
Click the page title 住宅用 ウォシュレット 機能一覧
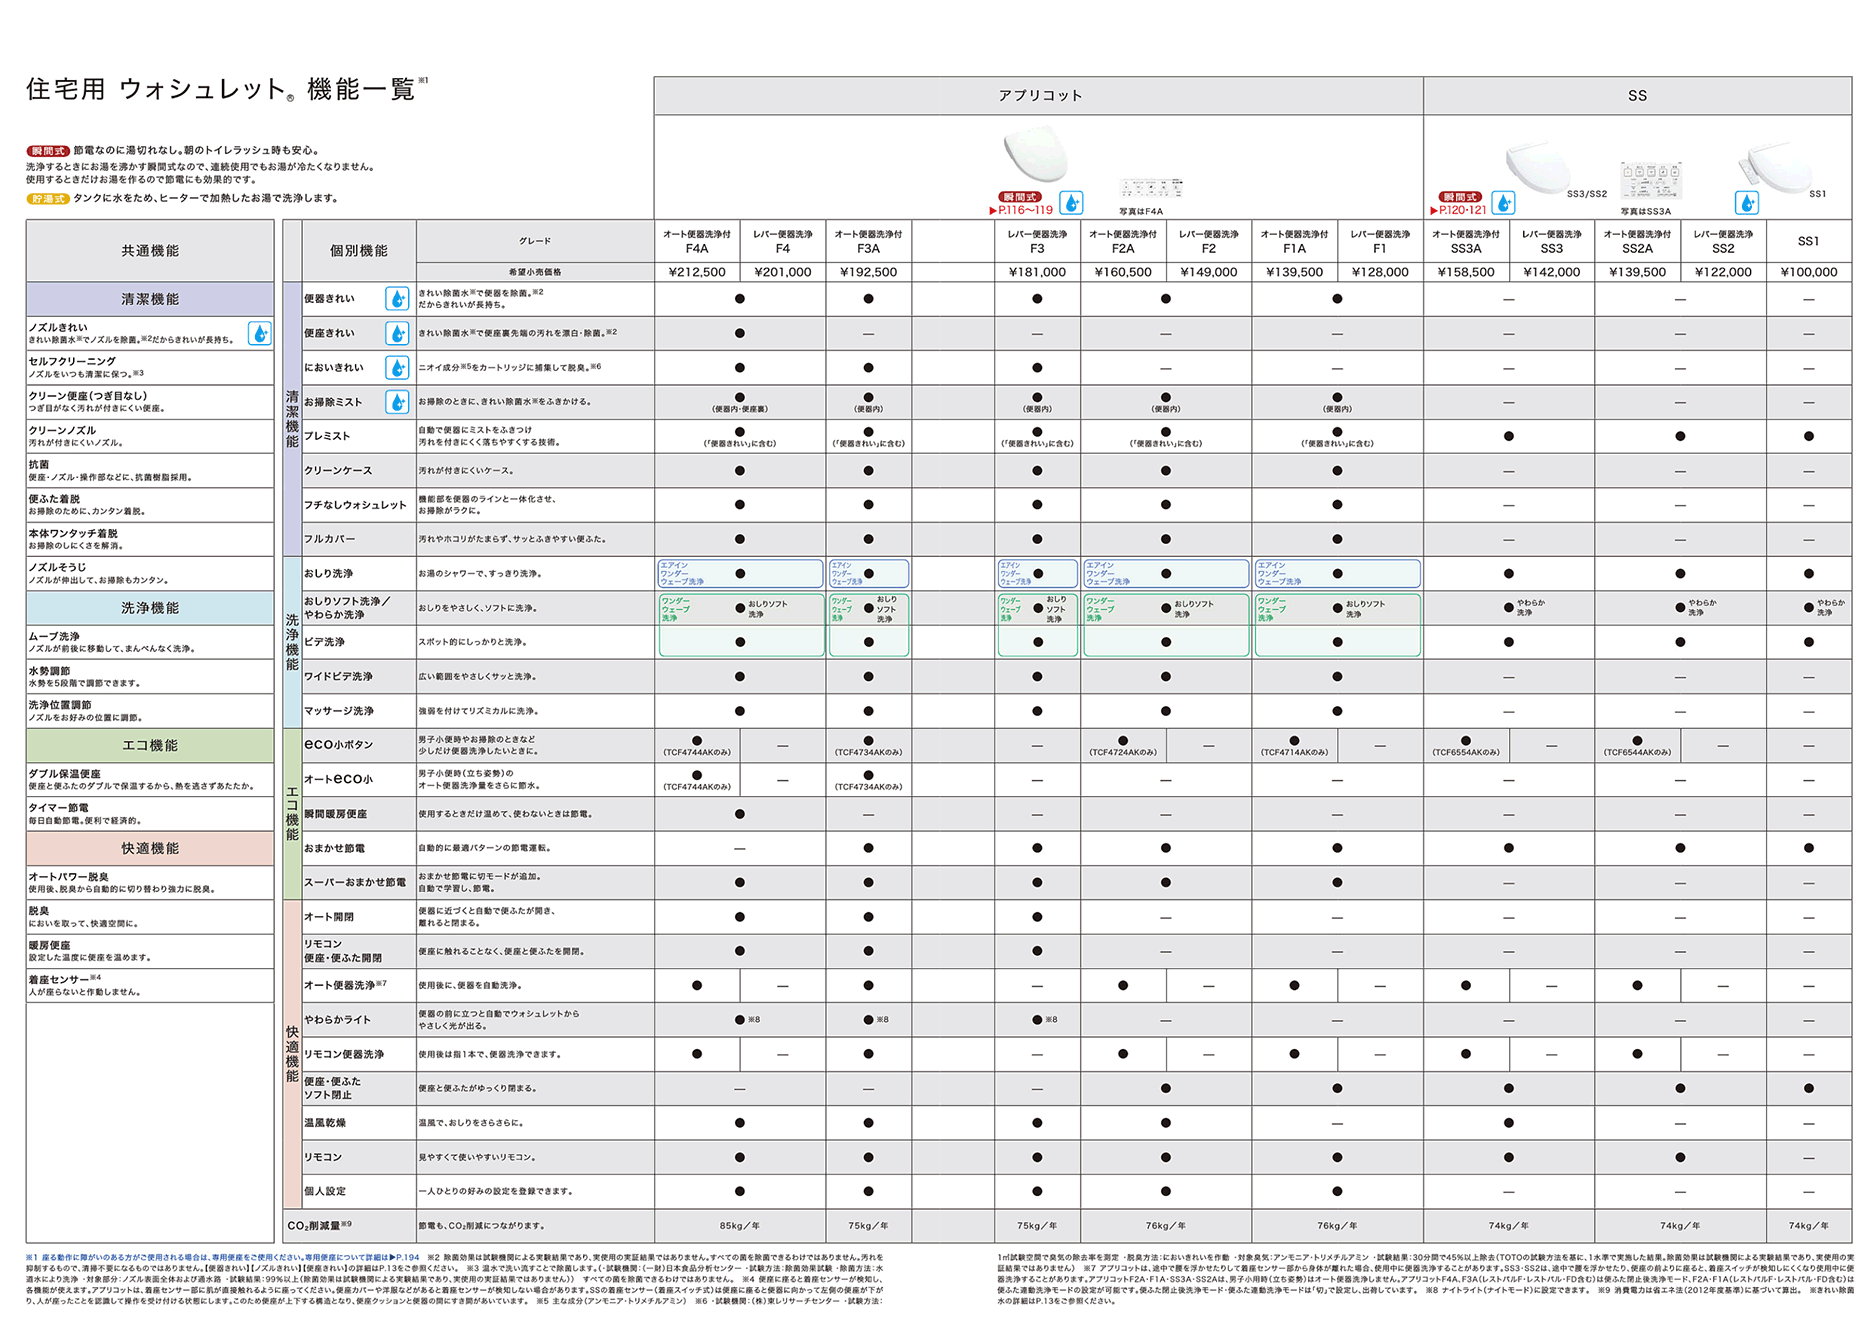221,89
